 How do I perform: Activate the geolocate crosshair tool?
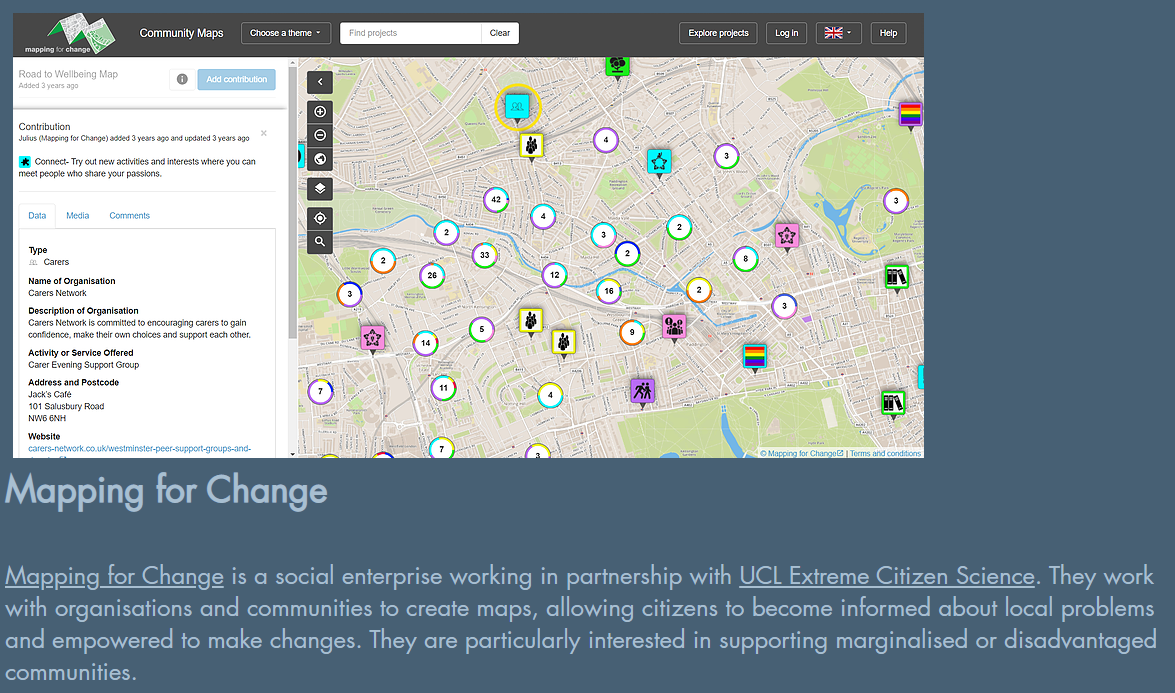[319, 217]
